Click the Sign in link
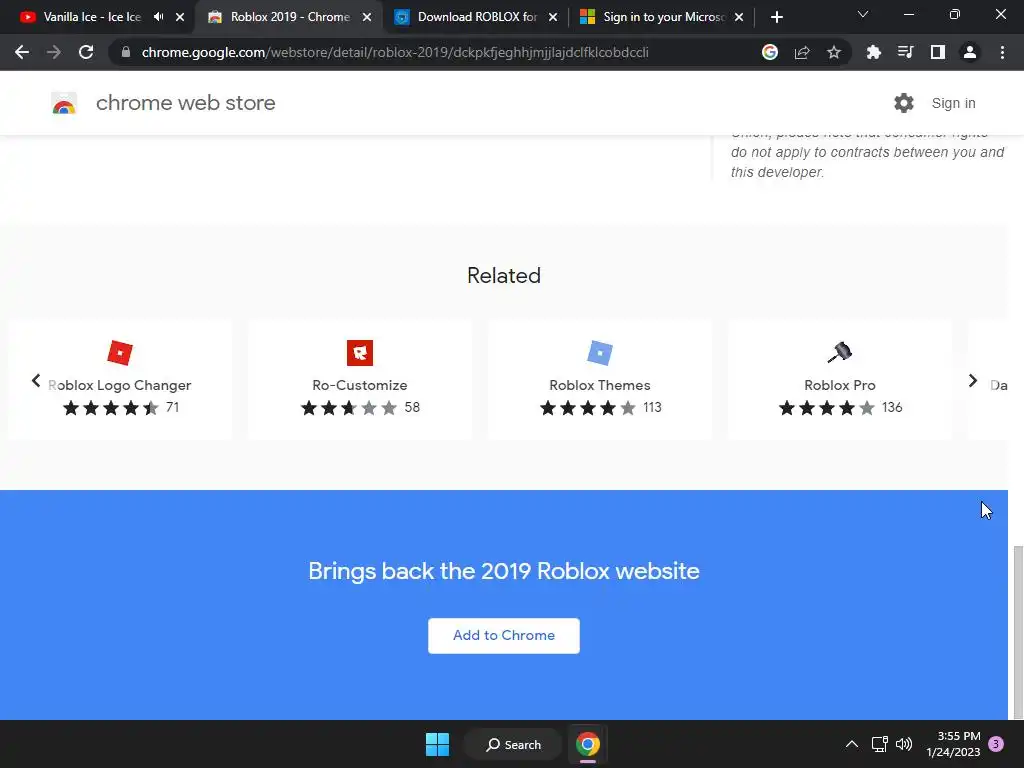The width and height of the screenshot is (1024, 768). click(x=953, y=103)
